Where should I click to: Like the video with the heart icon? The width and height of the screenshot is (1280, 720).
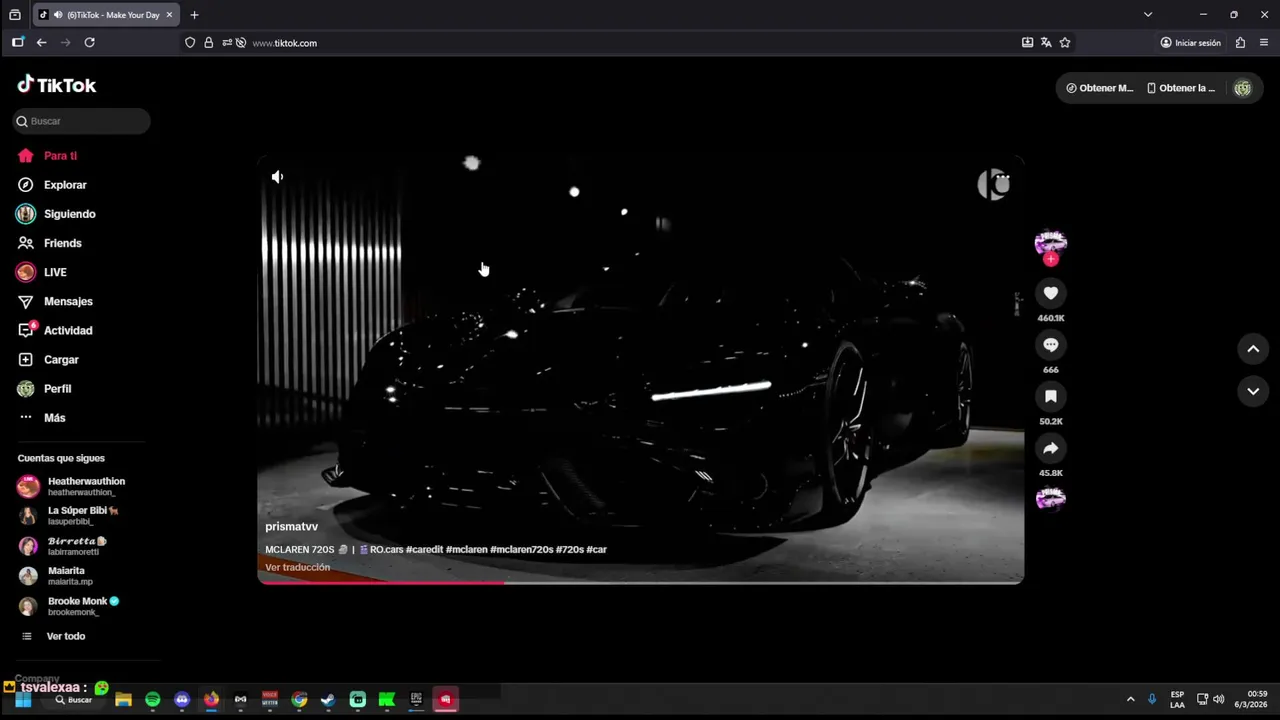[1050, 293]
